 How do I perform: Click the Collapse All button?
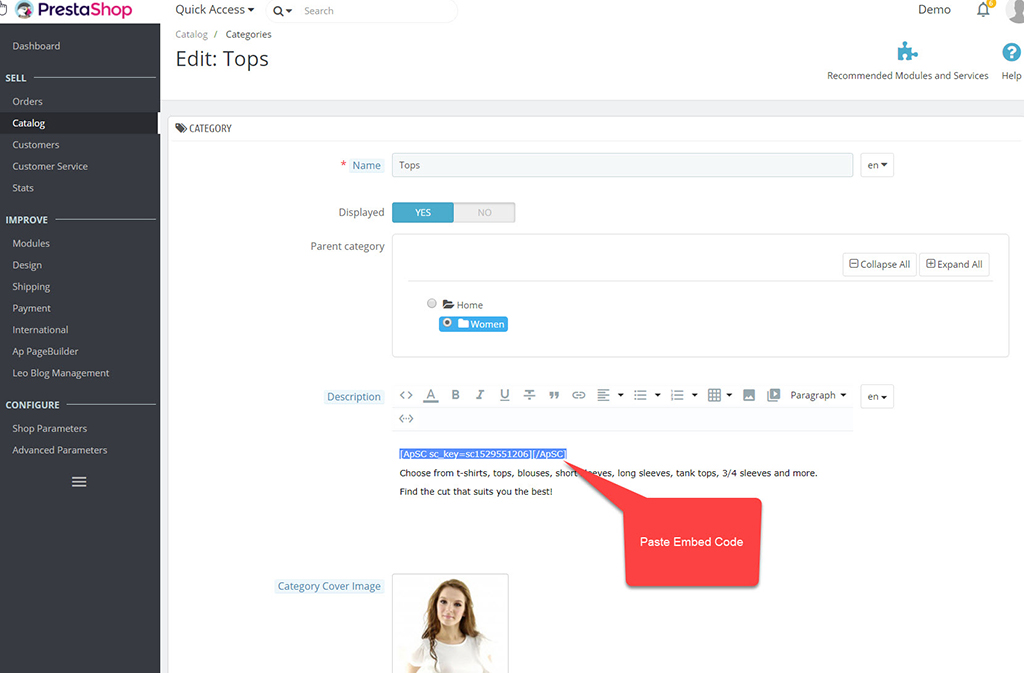pos(879,264)
